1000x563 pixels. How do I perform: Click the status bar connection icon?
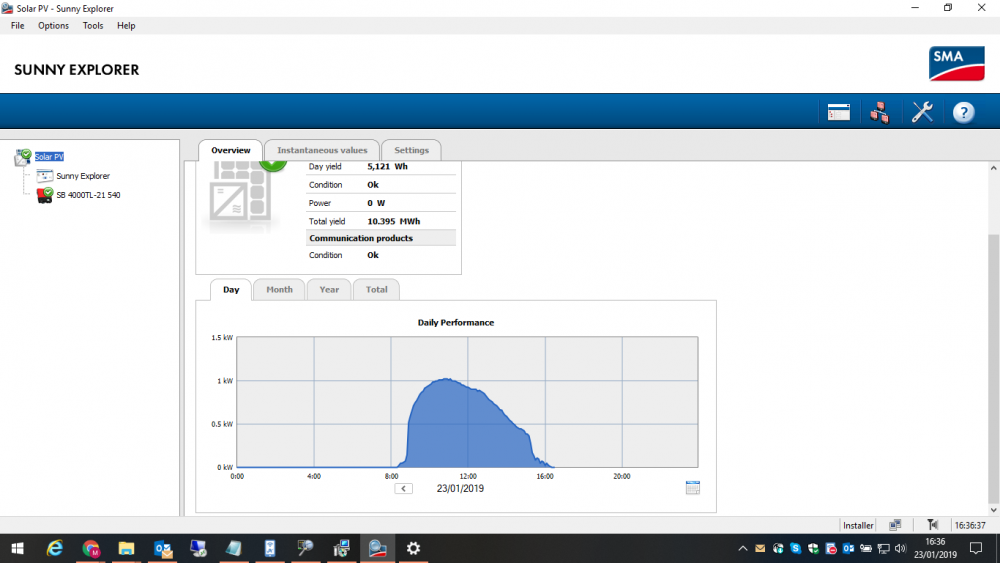895,525
